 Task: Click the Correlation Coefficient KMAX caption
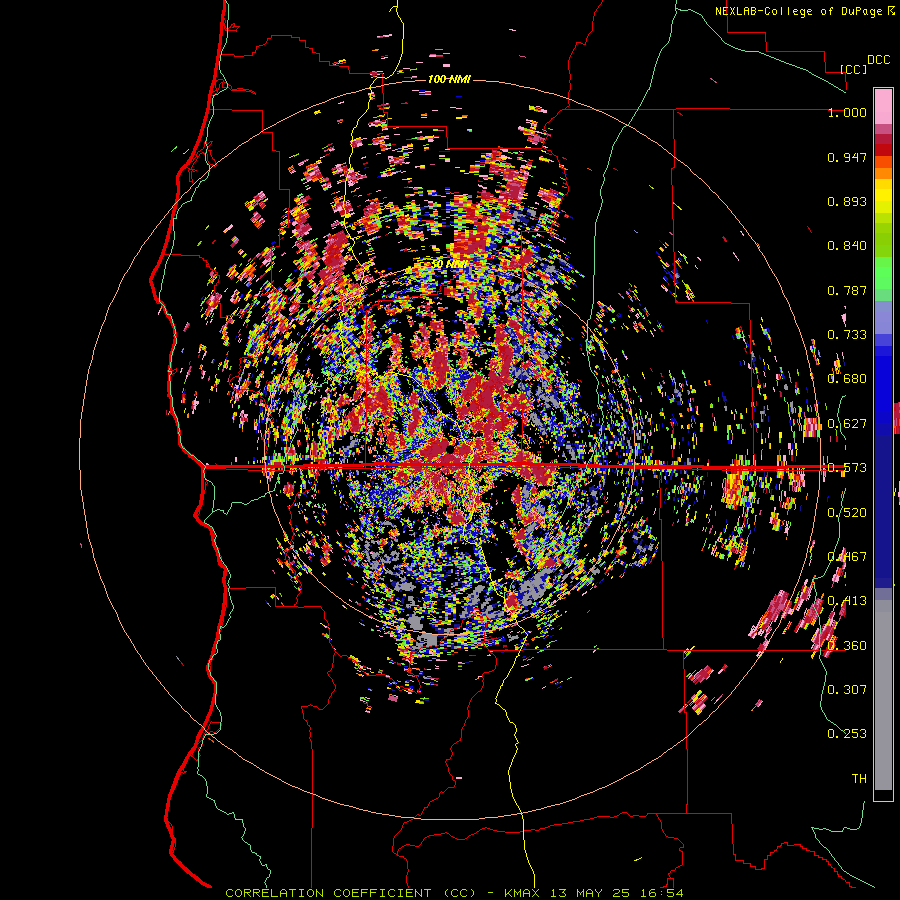[x=454, y=893]
